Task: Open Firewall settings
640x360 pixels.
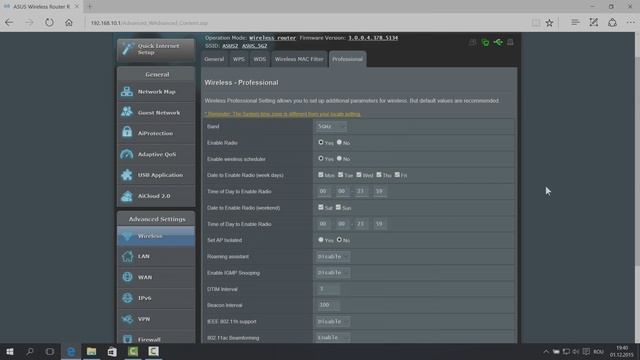Action: [156, 338]
